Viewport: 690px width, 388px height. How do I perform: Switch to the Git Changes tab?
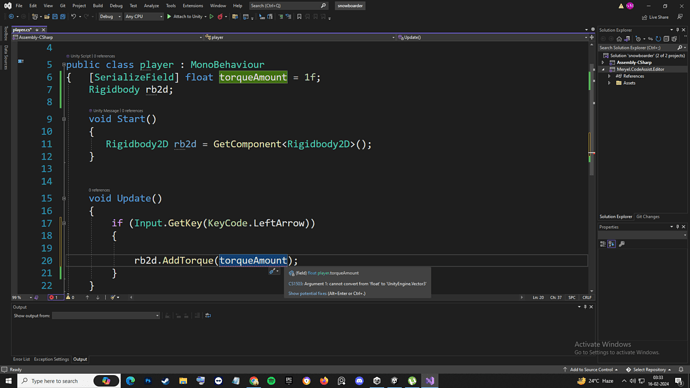pyautogui.click(x=648, y=216)
